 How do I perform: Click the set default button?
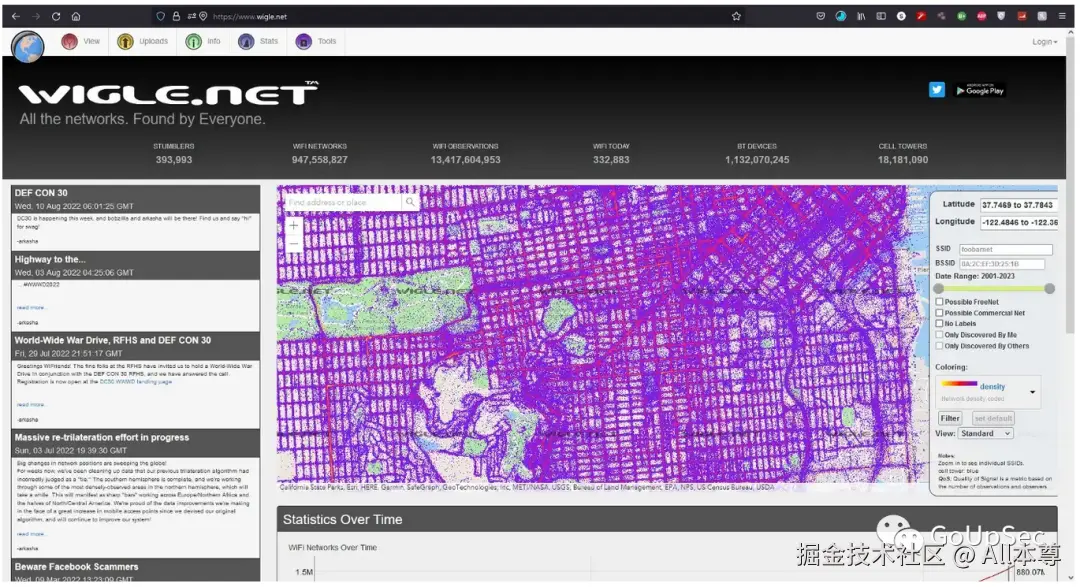click(x=993, y=418)
